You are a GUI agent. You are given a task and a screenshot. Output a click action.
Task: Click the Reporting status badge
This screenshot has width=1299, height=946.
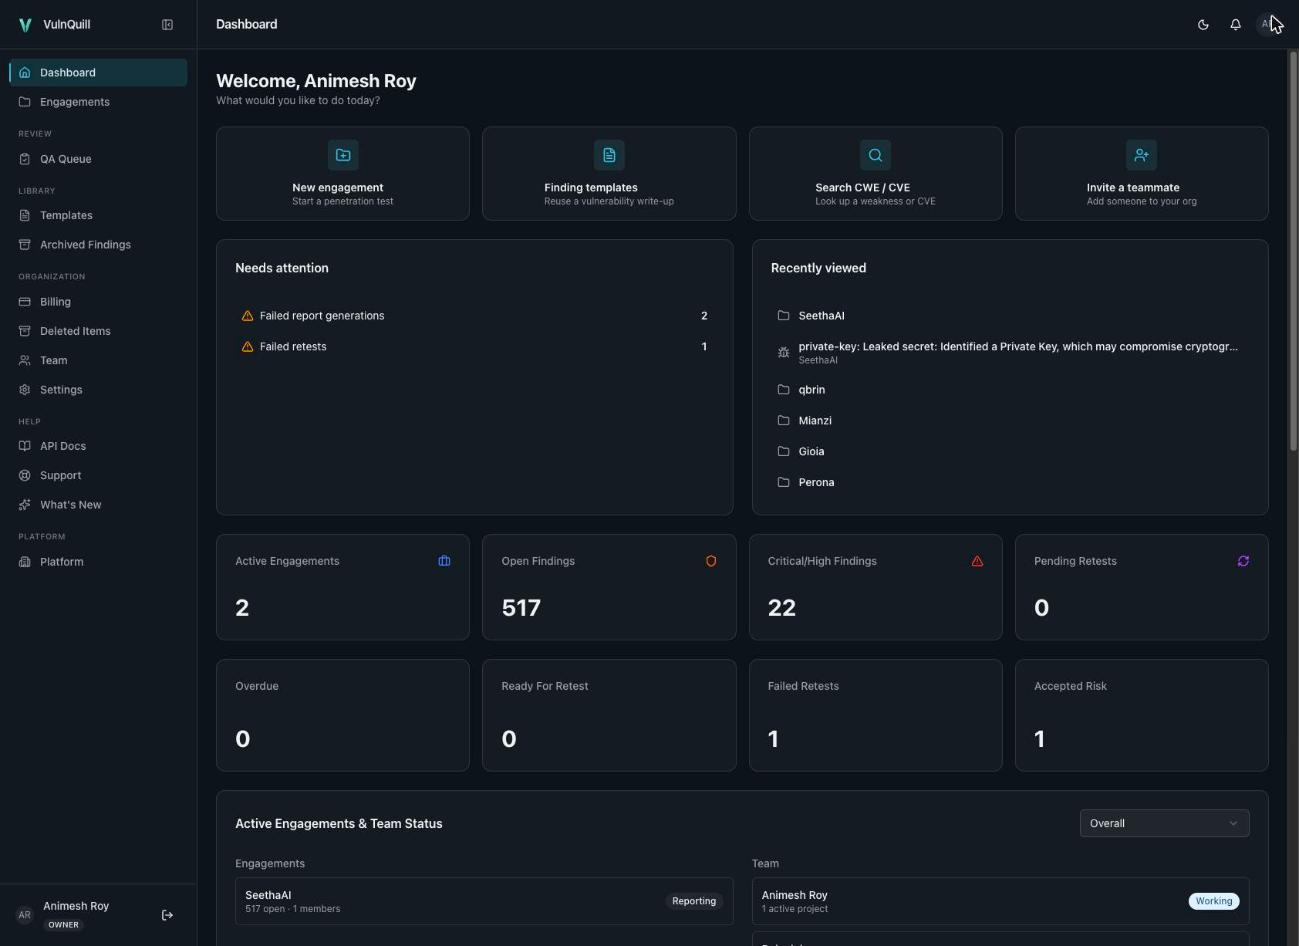tap(694, 901)
